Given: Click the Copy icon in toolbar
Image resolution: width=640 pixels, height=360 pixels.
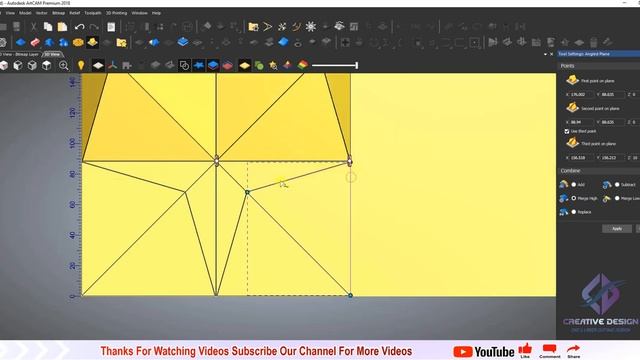Looking at the screenshot, I should (x=48, y=27).
